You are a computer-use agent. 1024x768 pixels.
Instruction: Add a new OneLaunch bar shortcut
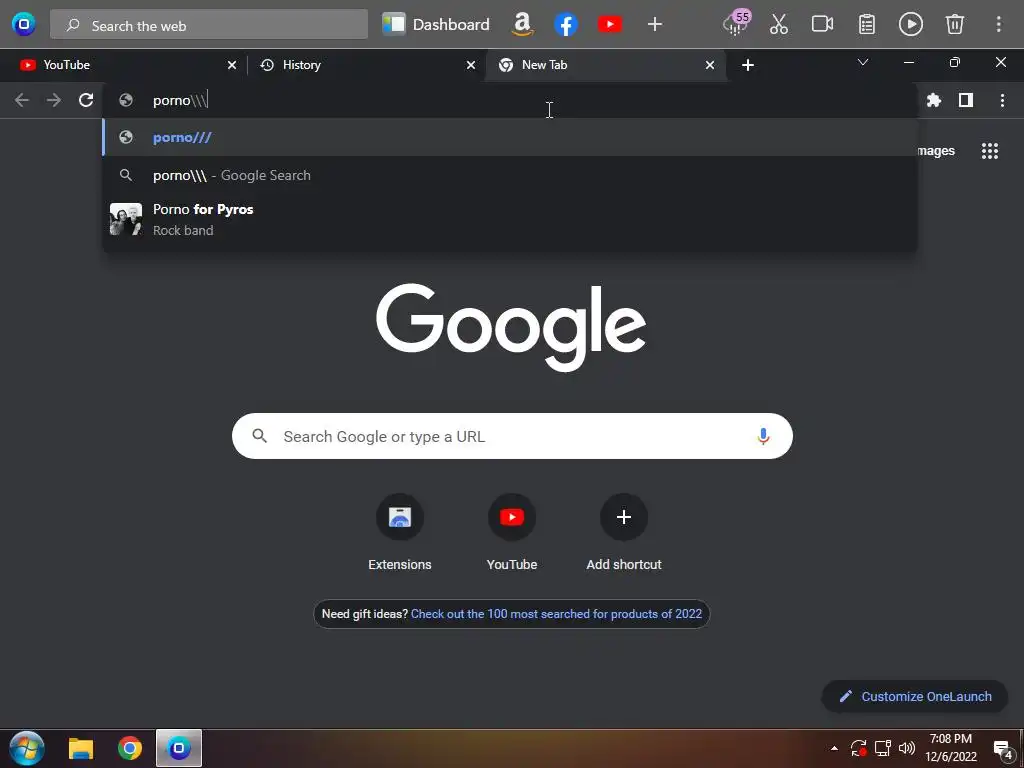pos(654,25)
